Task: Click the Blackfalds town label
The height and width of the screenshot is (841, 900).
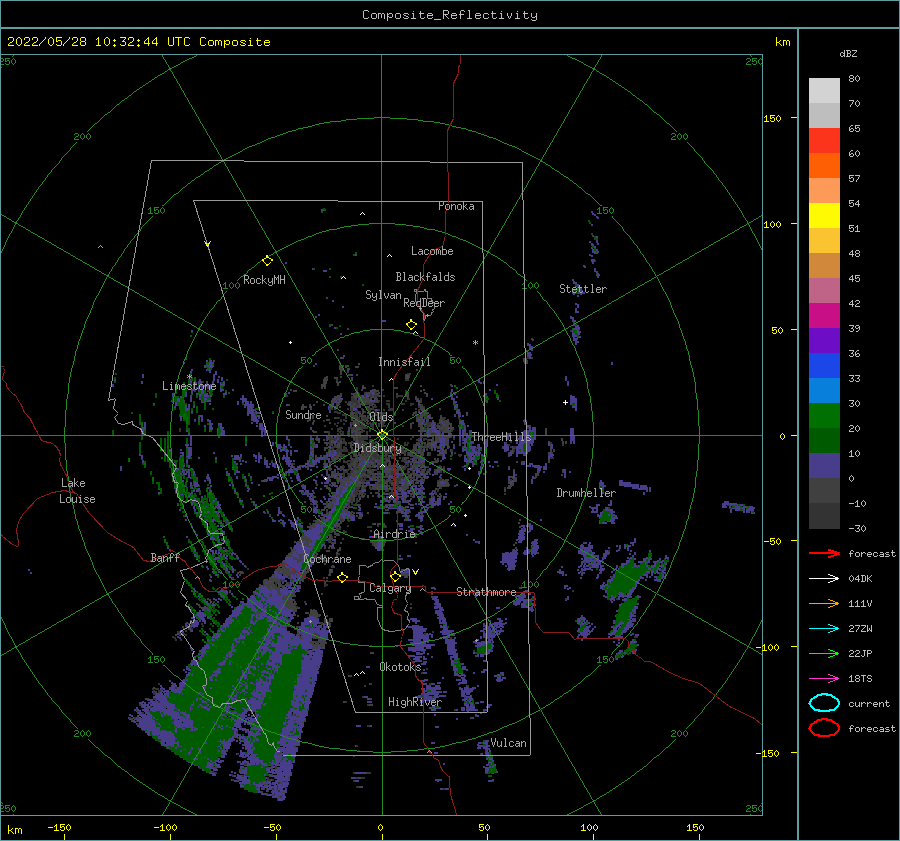Action: (425, 277)
